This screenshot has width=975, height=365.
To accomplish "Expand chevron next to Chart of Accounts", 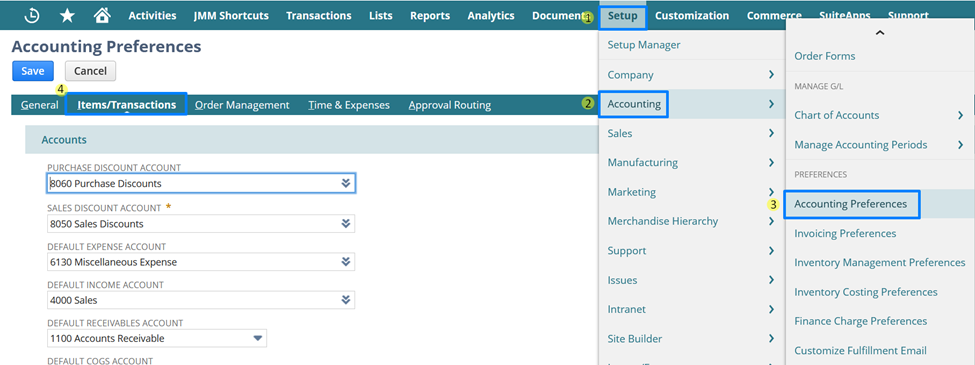I will (x=961, y=115).
